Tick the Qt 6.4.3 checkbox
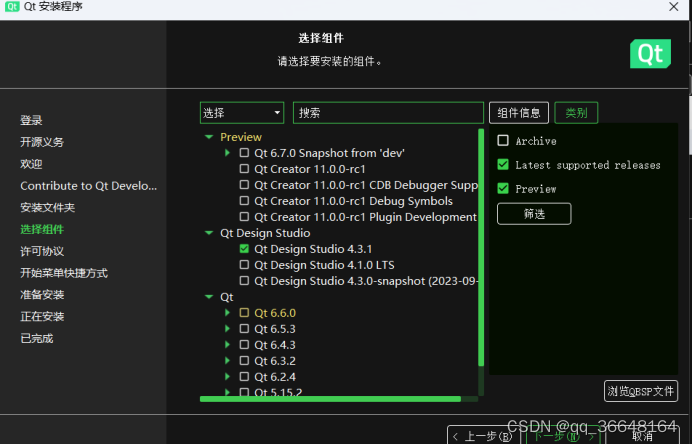This screenshot has height=445, width=693. pyautogui.click(x=244, y=345)
